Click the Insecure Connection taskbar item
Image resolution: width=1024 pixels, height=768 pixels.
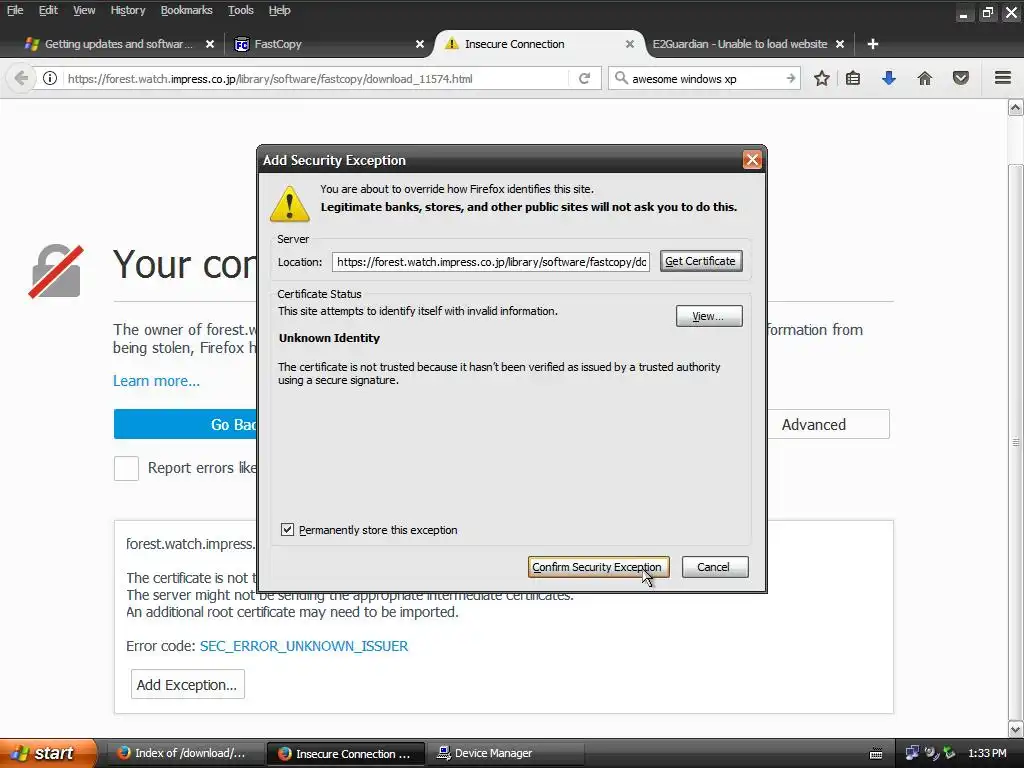[345, 753]
